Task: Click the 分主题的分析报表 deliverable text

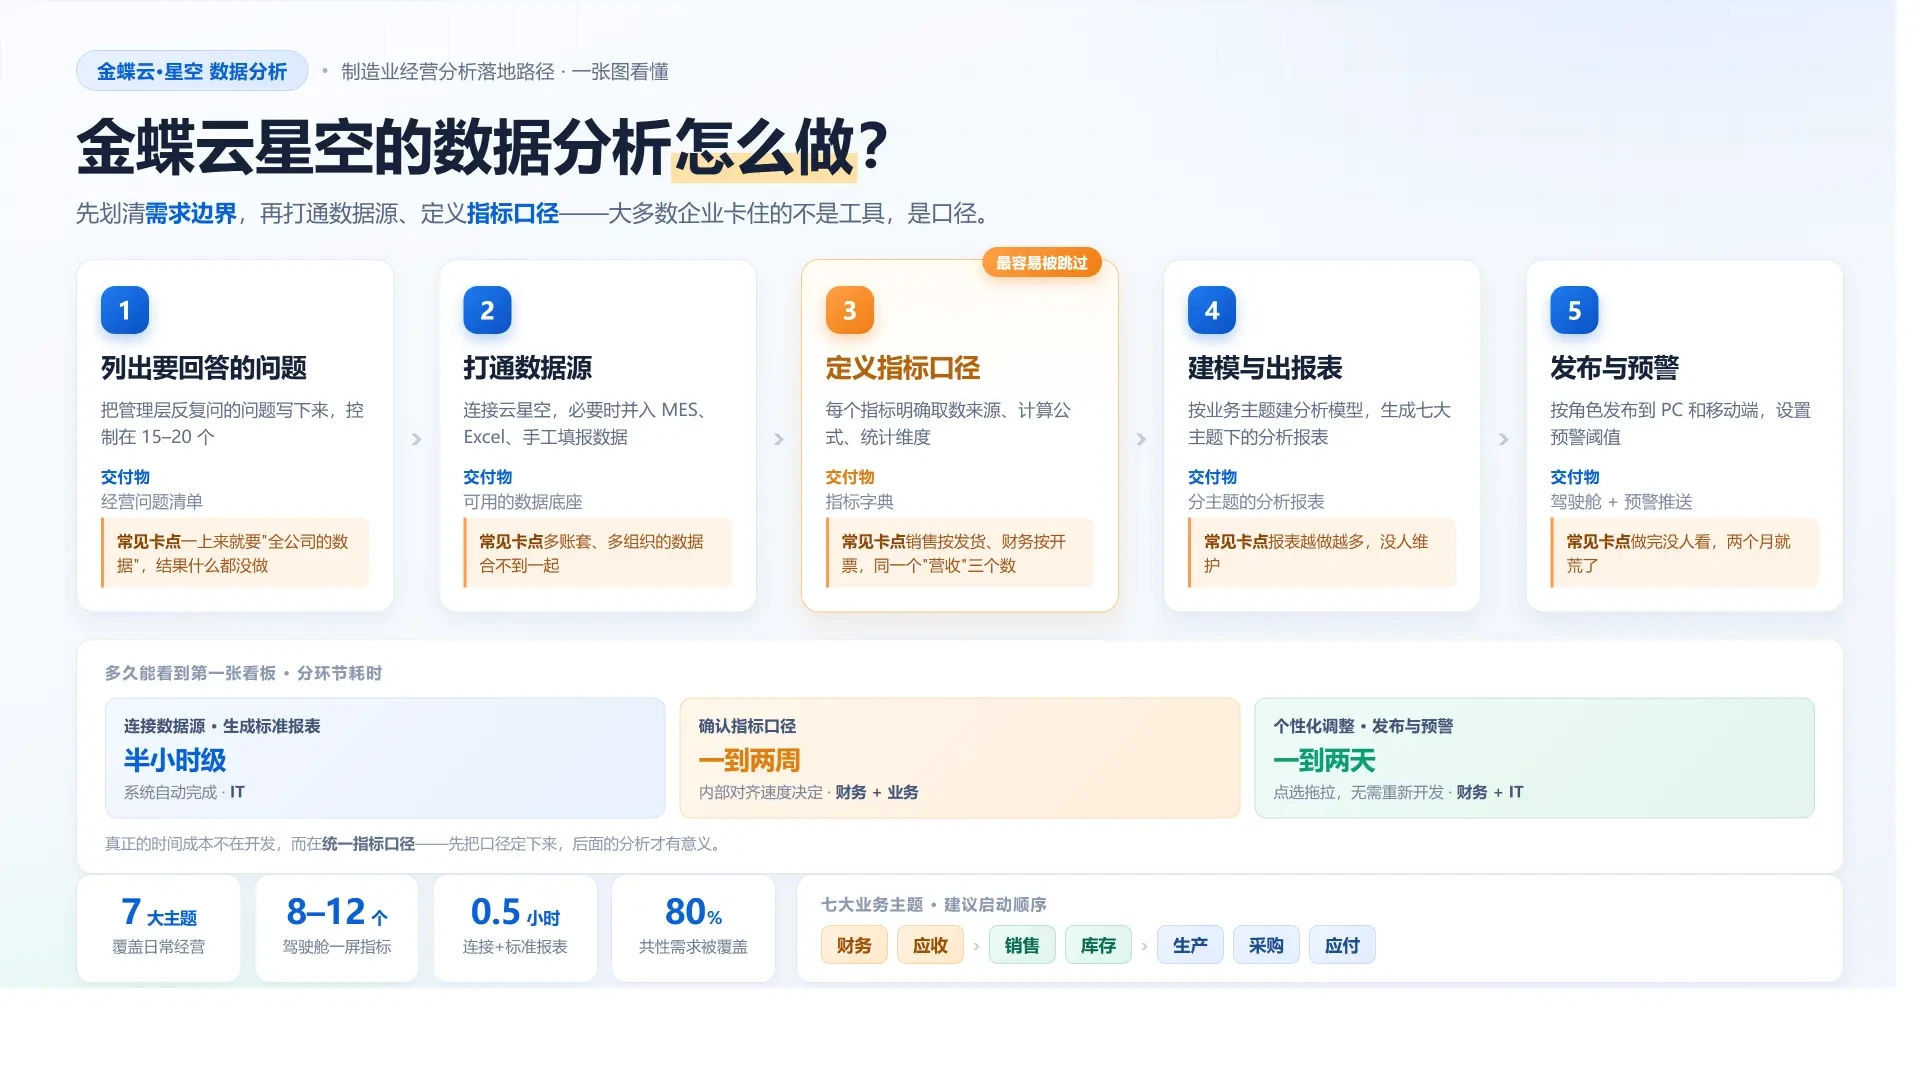Action: coord(1256,502)
